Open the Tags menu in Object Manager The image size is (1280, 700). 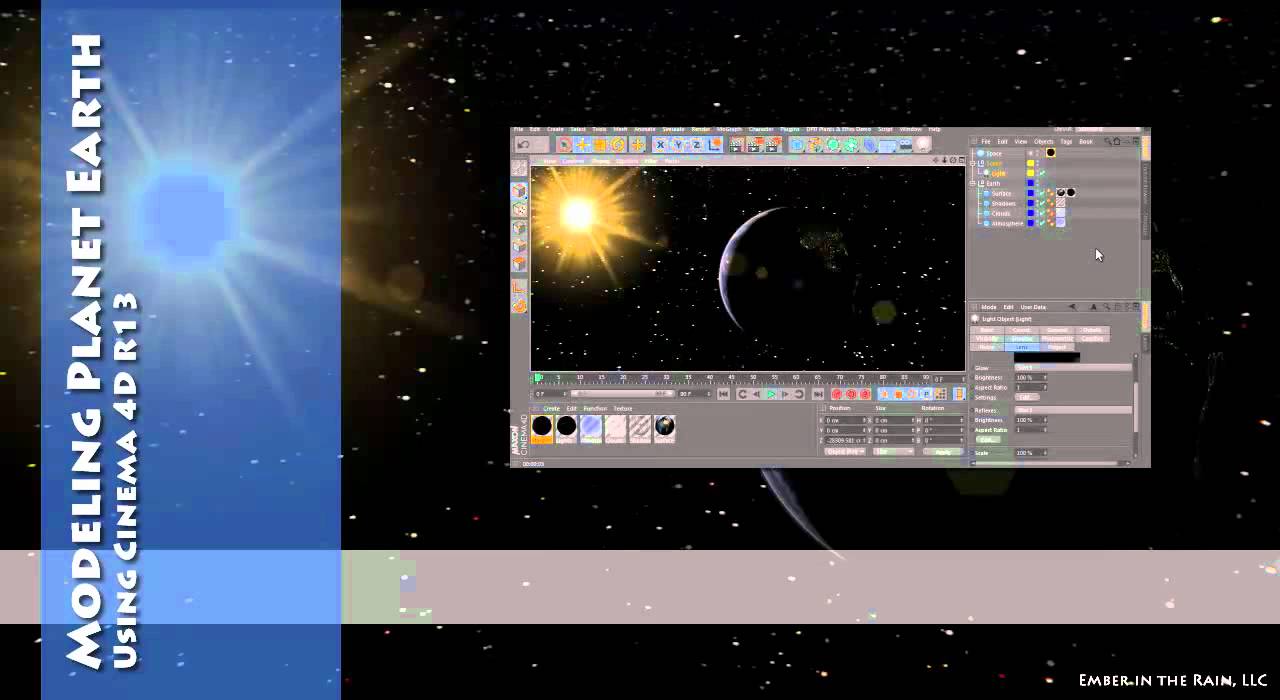[x=1066, y=141]
